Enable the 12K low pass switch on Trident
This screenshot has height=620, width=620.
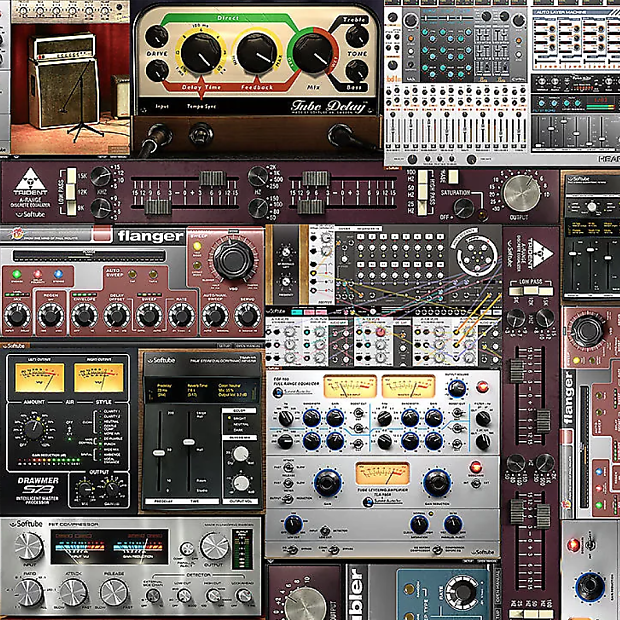[71, 192]
